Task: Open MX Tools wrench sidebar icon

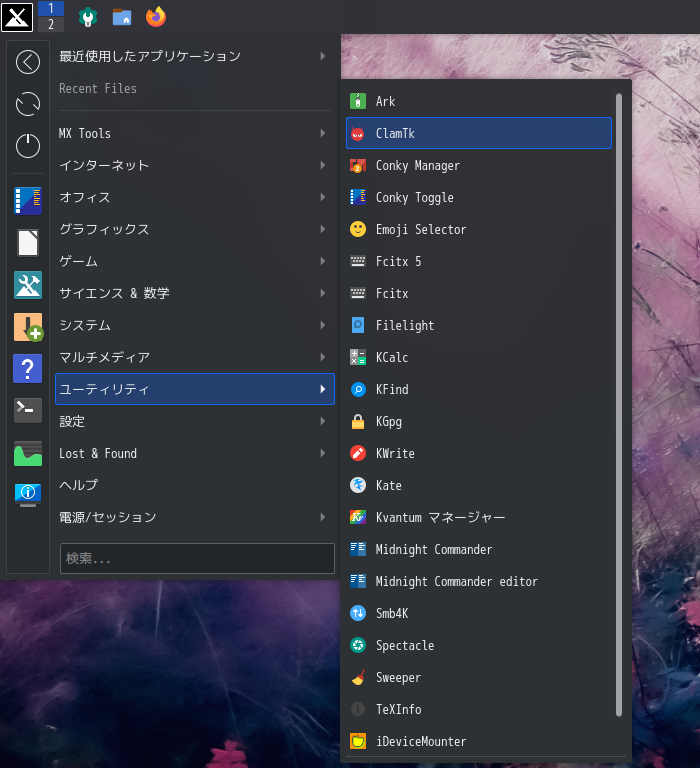Action: click(28, 285)
